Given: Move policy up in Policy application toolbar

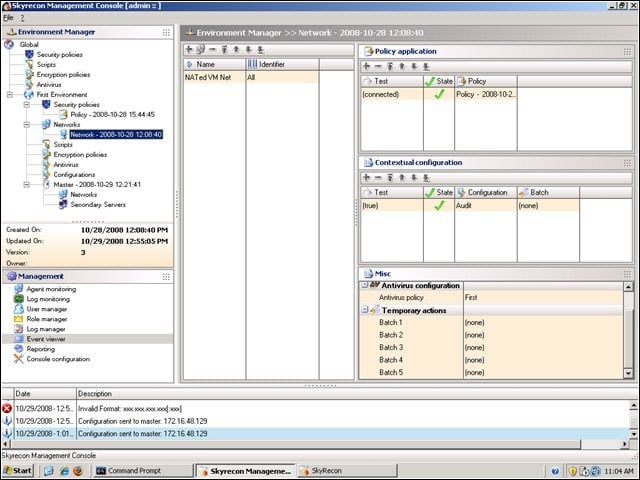Looking at the screenshot, I should (402, 66).
